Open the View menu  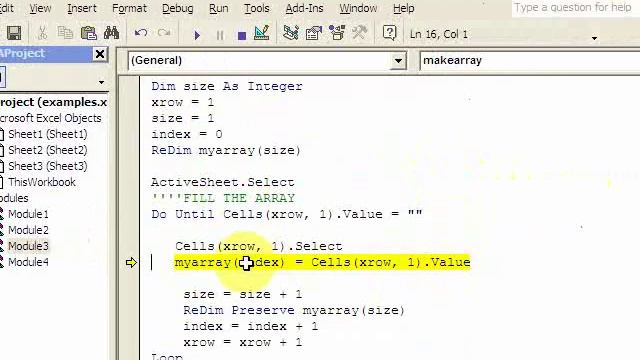click(40, 8)
